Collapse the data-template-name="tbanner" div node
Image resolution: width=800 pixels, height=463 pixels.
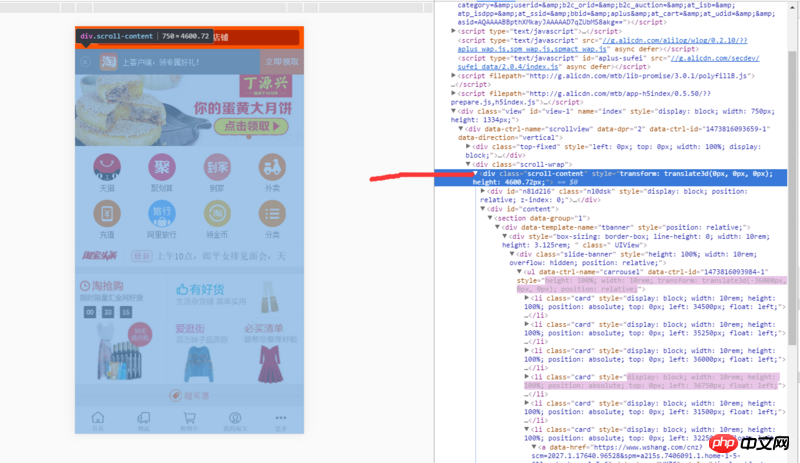[497, 227]
